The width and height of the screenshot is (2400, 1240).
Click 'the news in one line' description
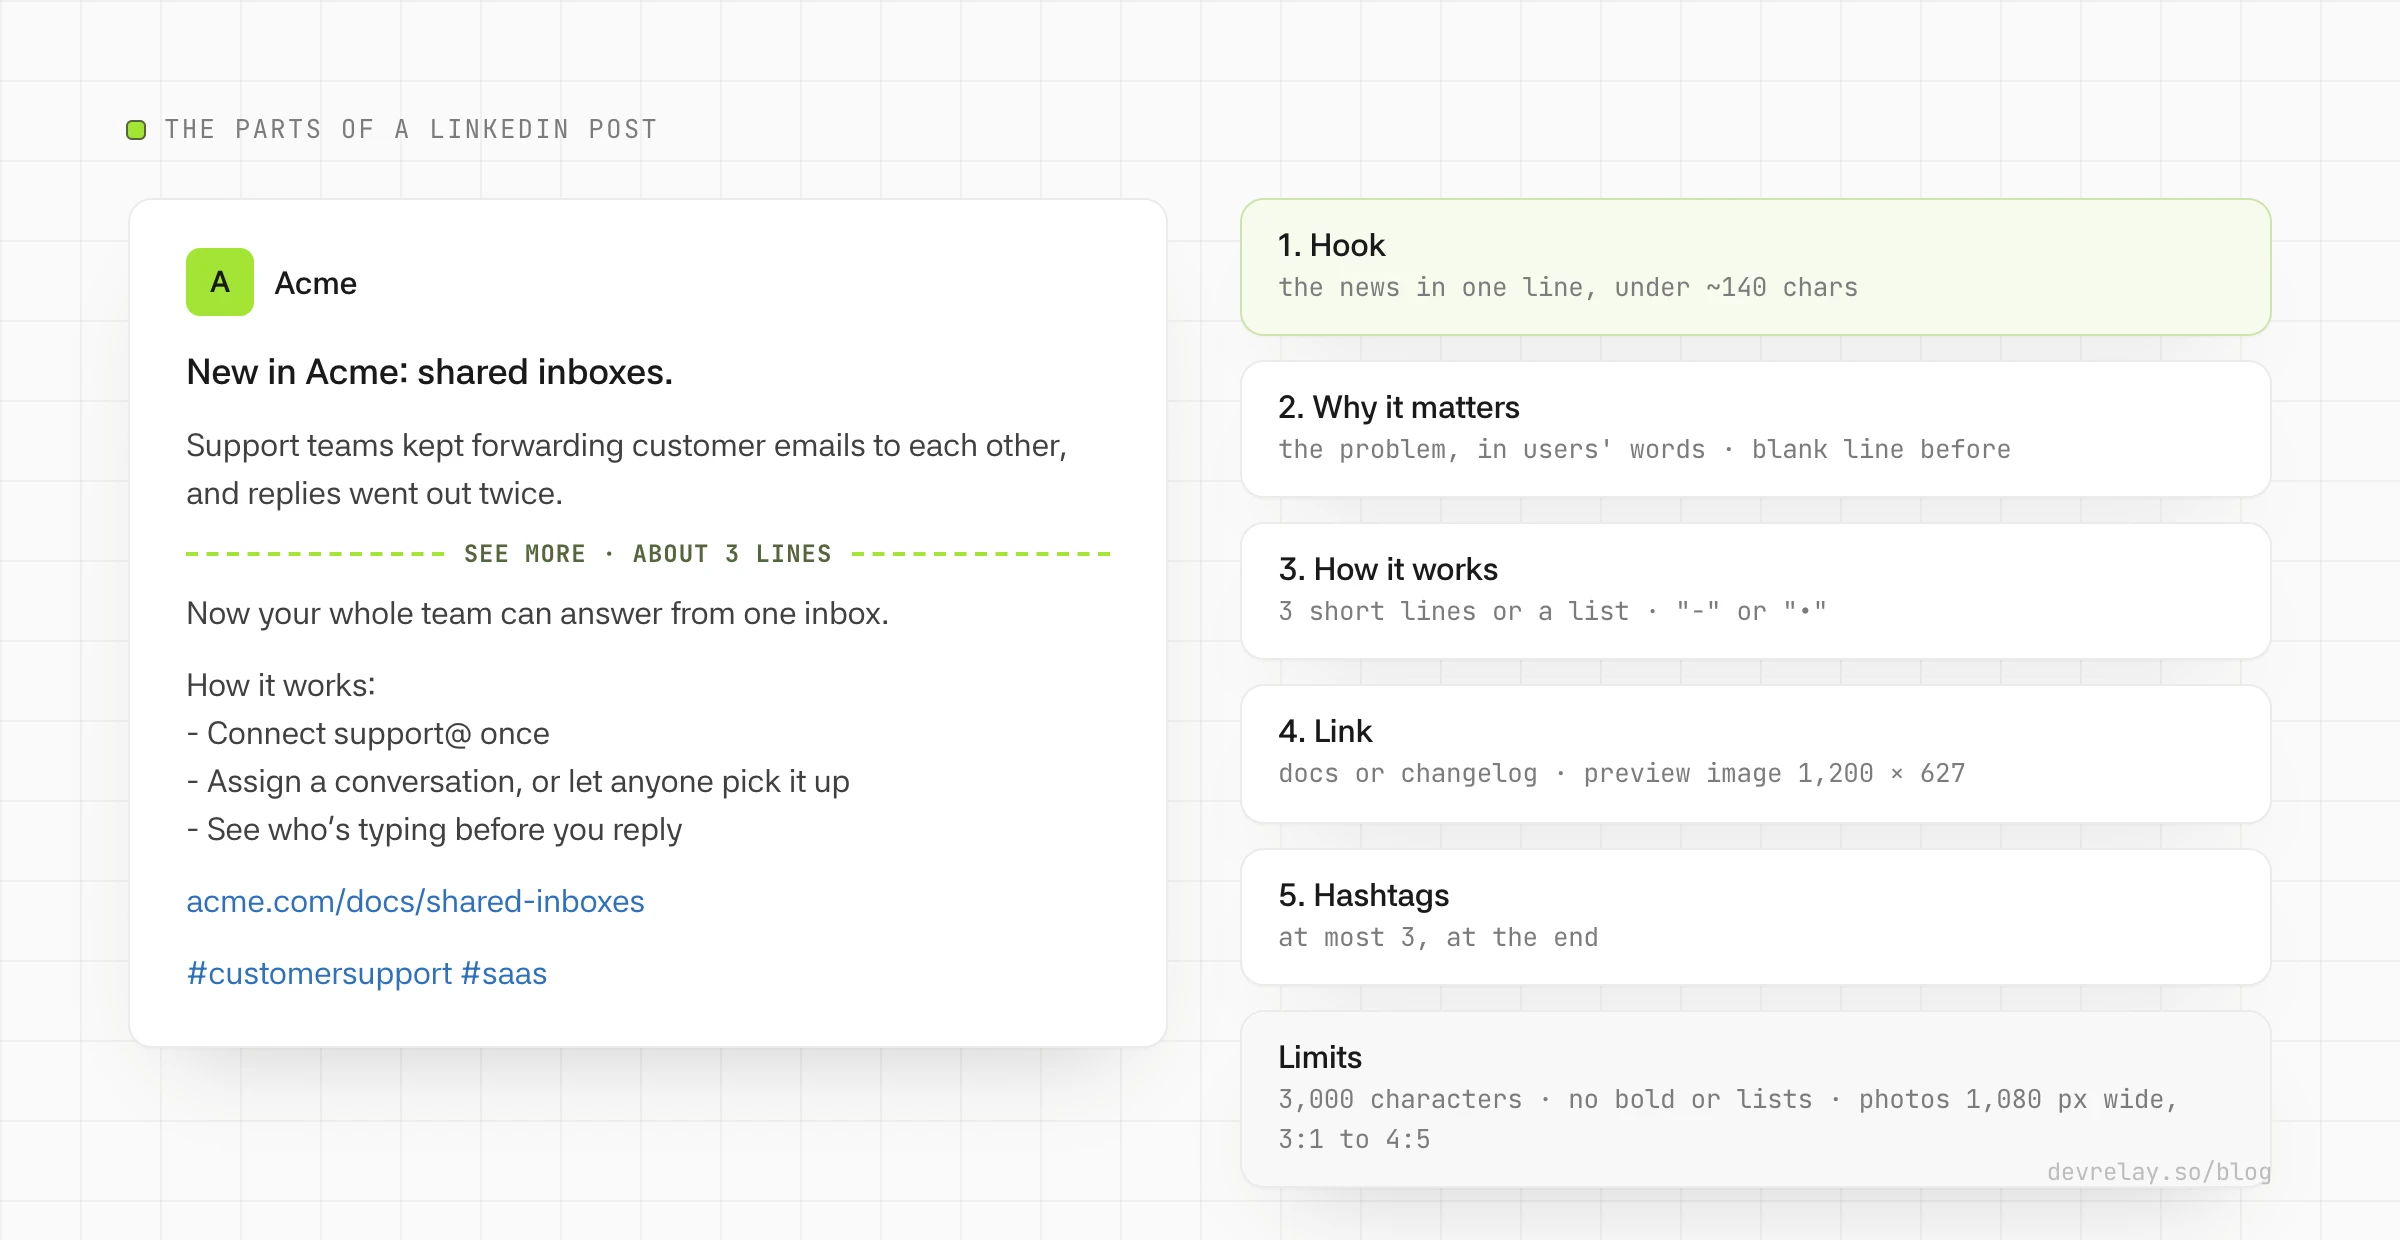(x=1568, y=288)
